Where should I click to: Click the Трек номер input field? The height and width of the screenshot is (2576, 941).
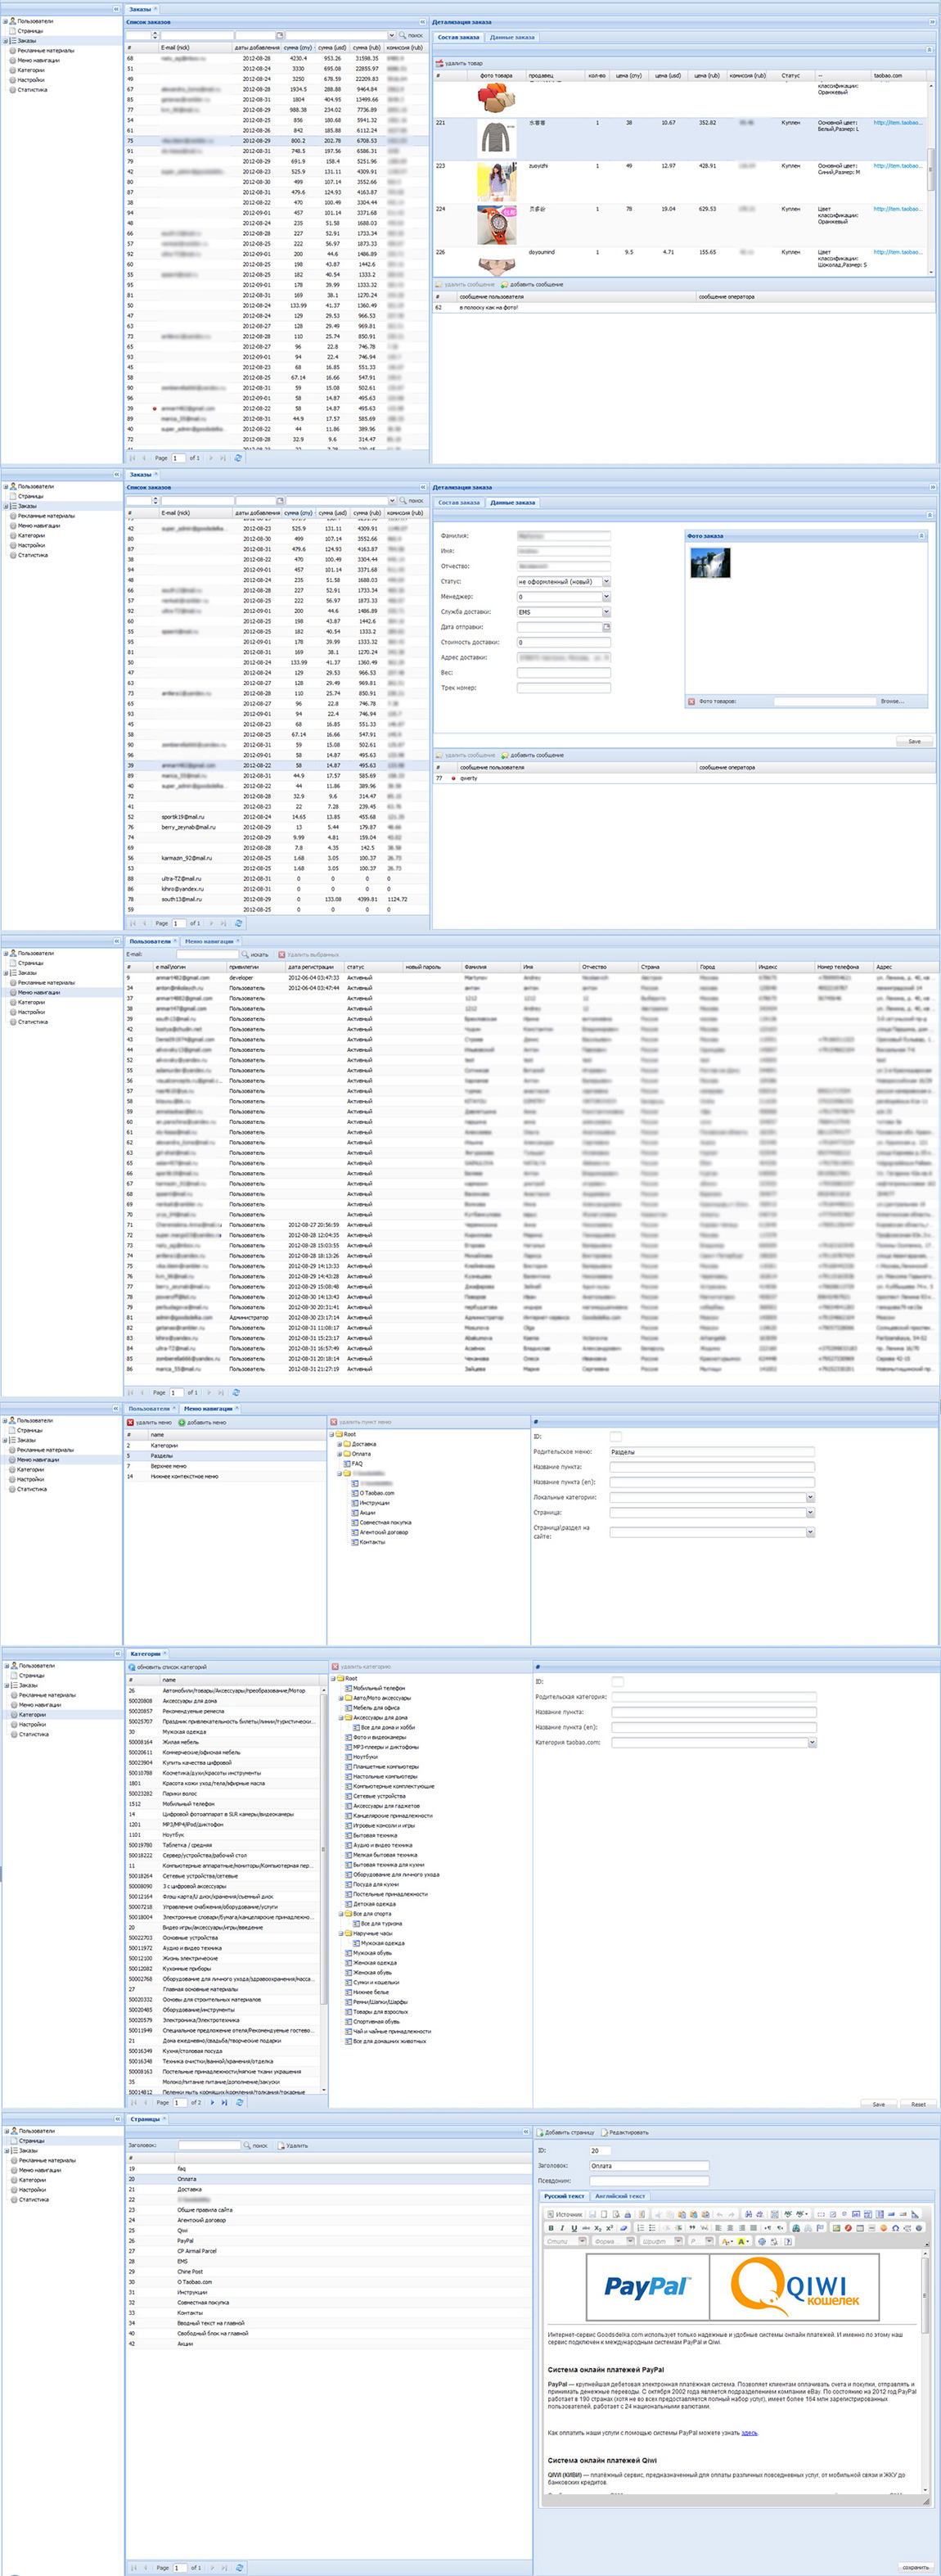pos(563,688)
